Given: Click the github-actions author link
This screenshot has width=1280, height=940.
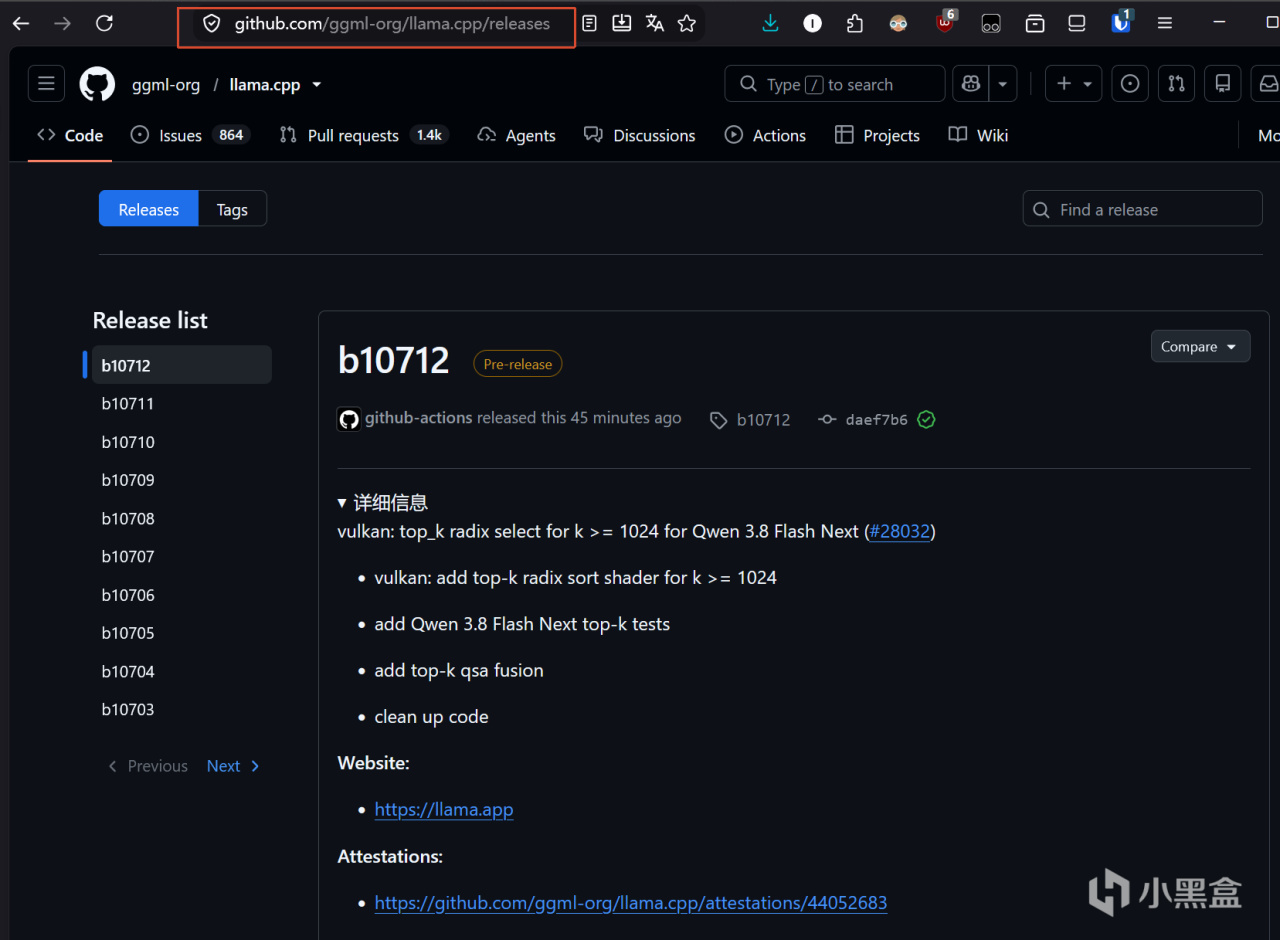Looking at the screenshot, I should click(418, 418).
